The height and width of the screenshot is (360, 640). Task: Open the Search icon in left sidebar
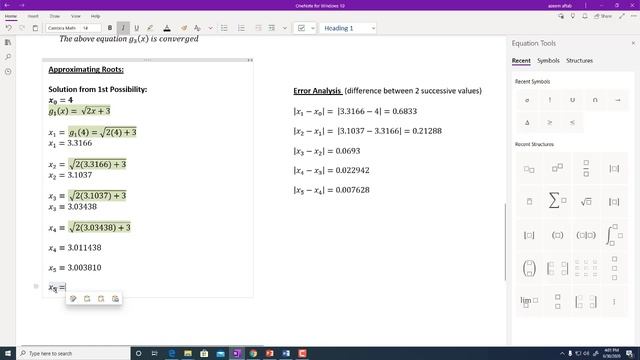click(x=8, y=57)
